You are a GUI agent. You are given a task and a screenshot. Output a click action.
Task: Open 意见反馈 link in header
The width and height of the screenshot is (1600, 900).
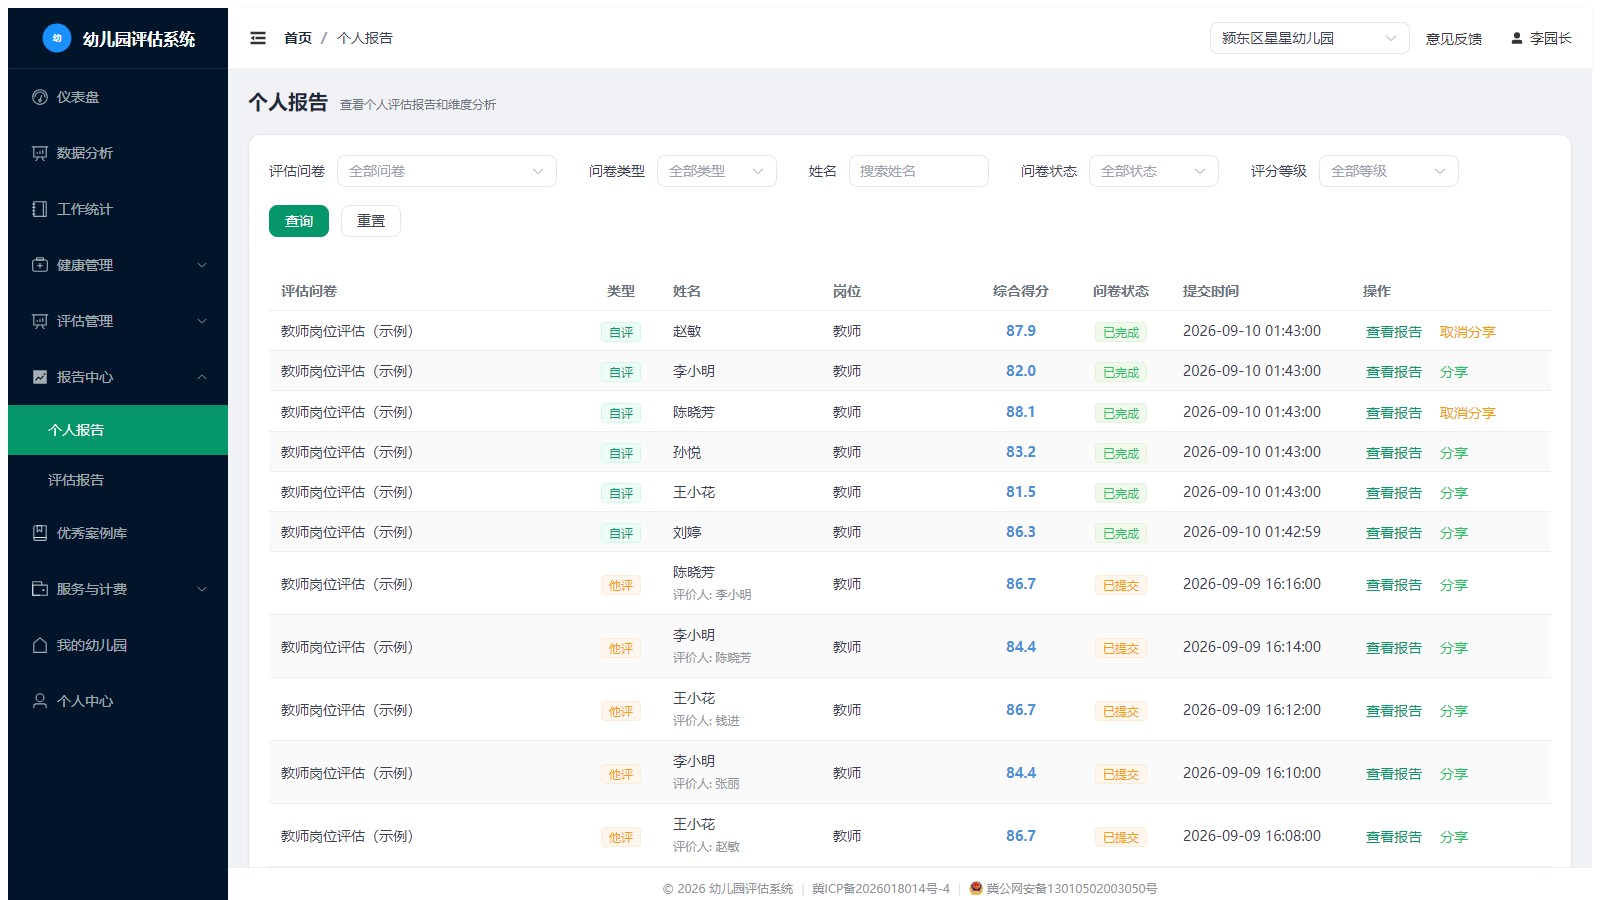click(1454, 39)
